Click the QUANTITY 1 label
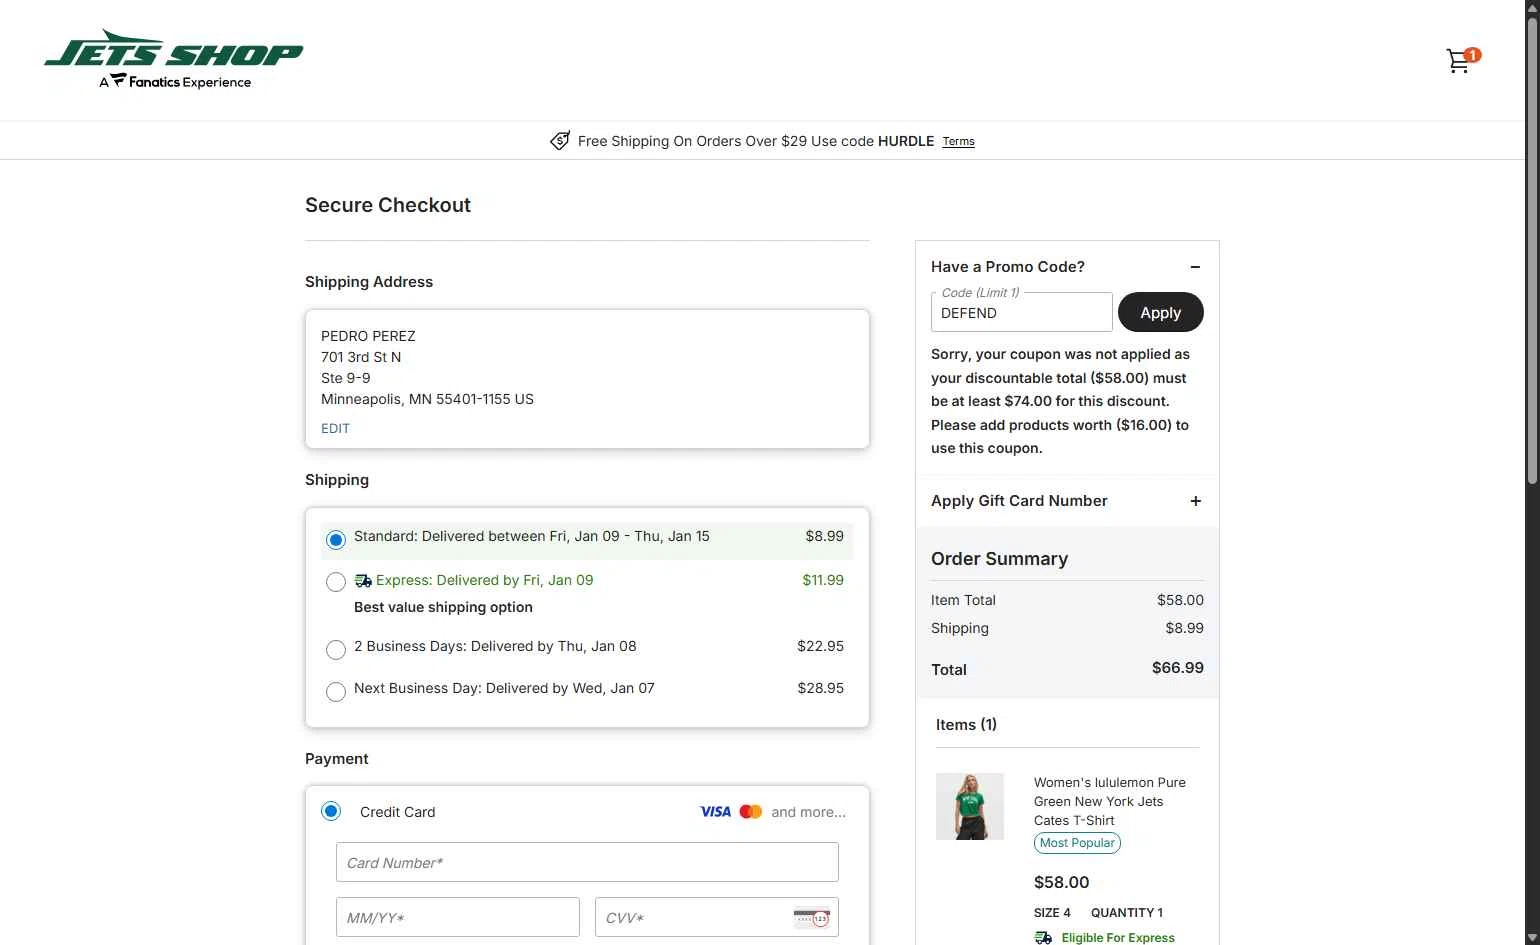 (1127, 913)
